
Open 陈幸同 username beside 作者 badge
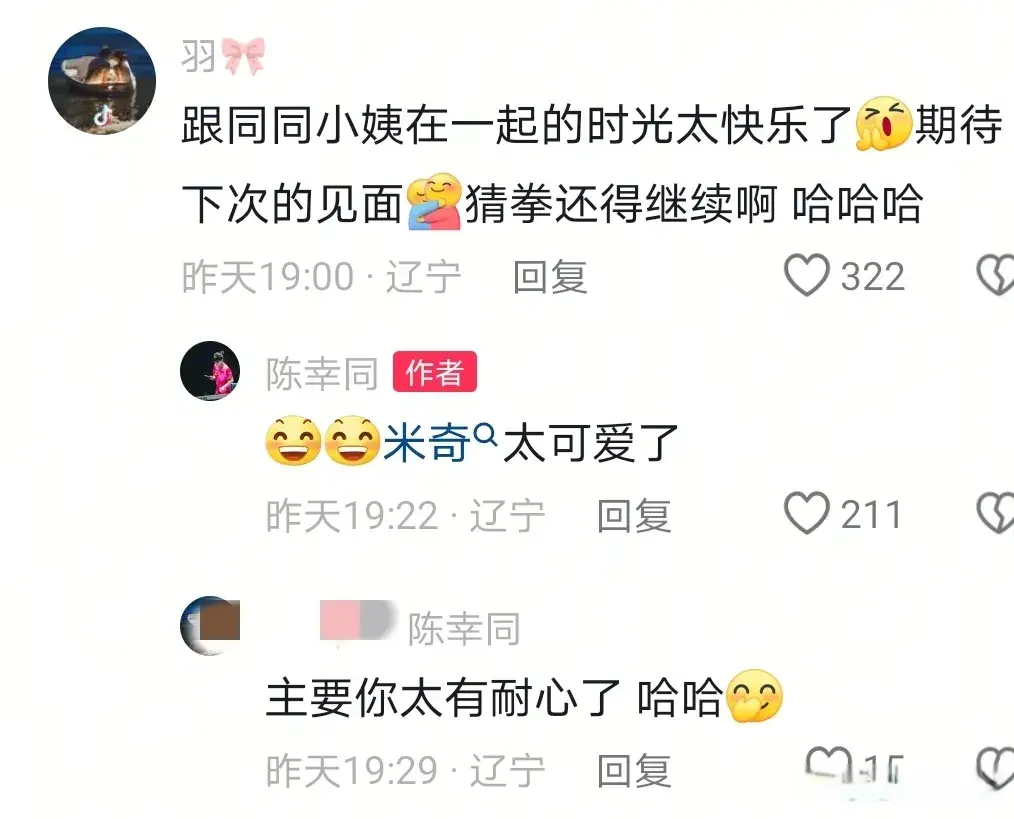(322, 373)
